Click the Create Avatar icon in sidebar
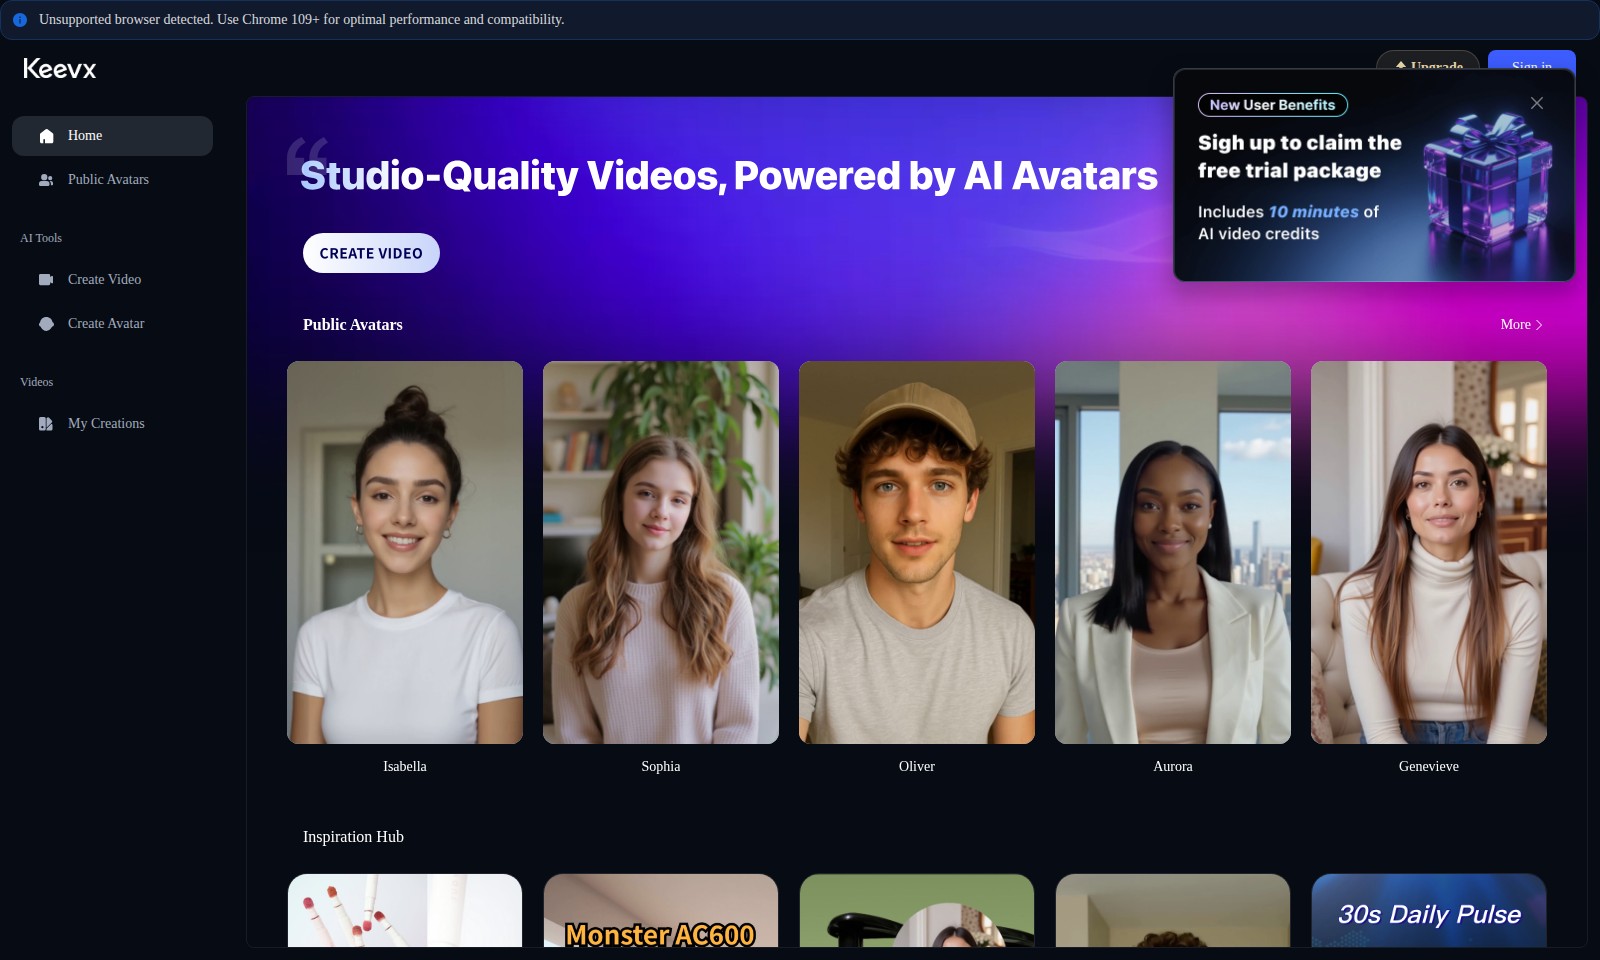This screenshot has height=960, width=1600. click(46, 324)
